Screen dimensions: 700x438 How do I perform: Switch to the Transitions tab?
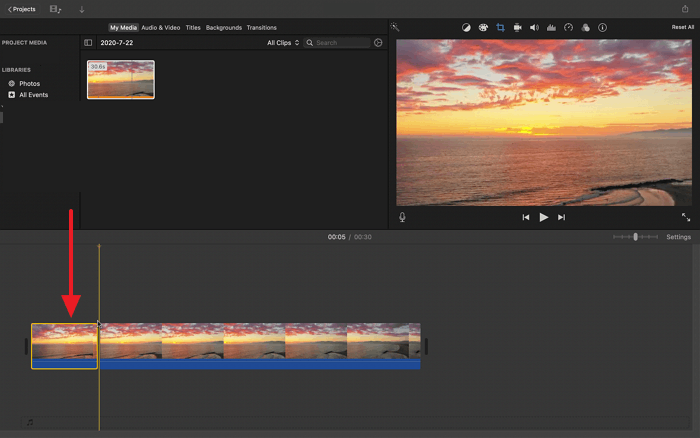tap(261, 28)
